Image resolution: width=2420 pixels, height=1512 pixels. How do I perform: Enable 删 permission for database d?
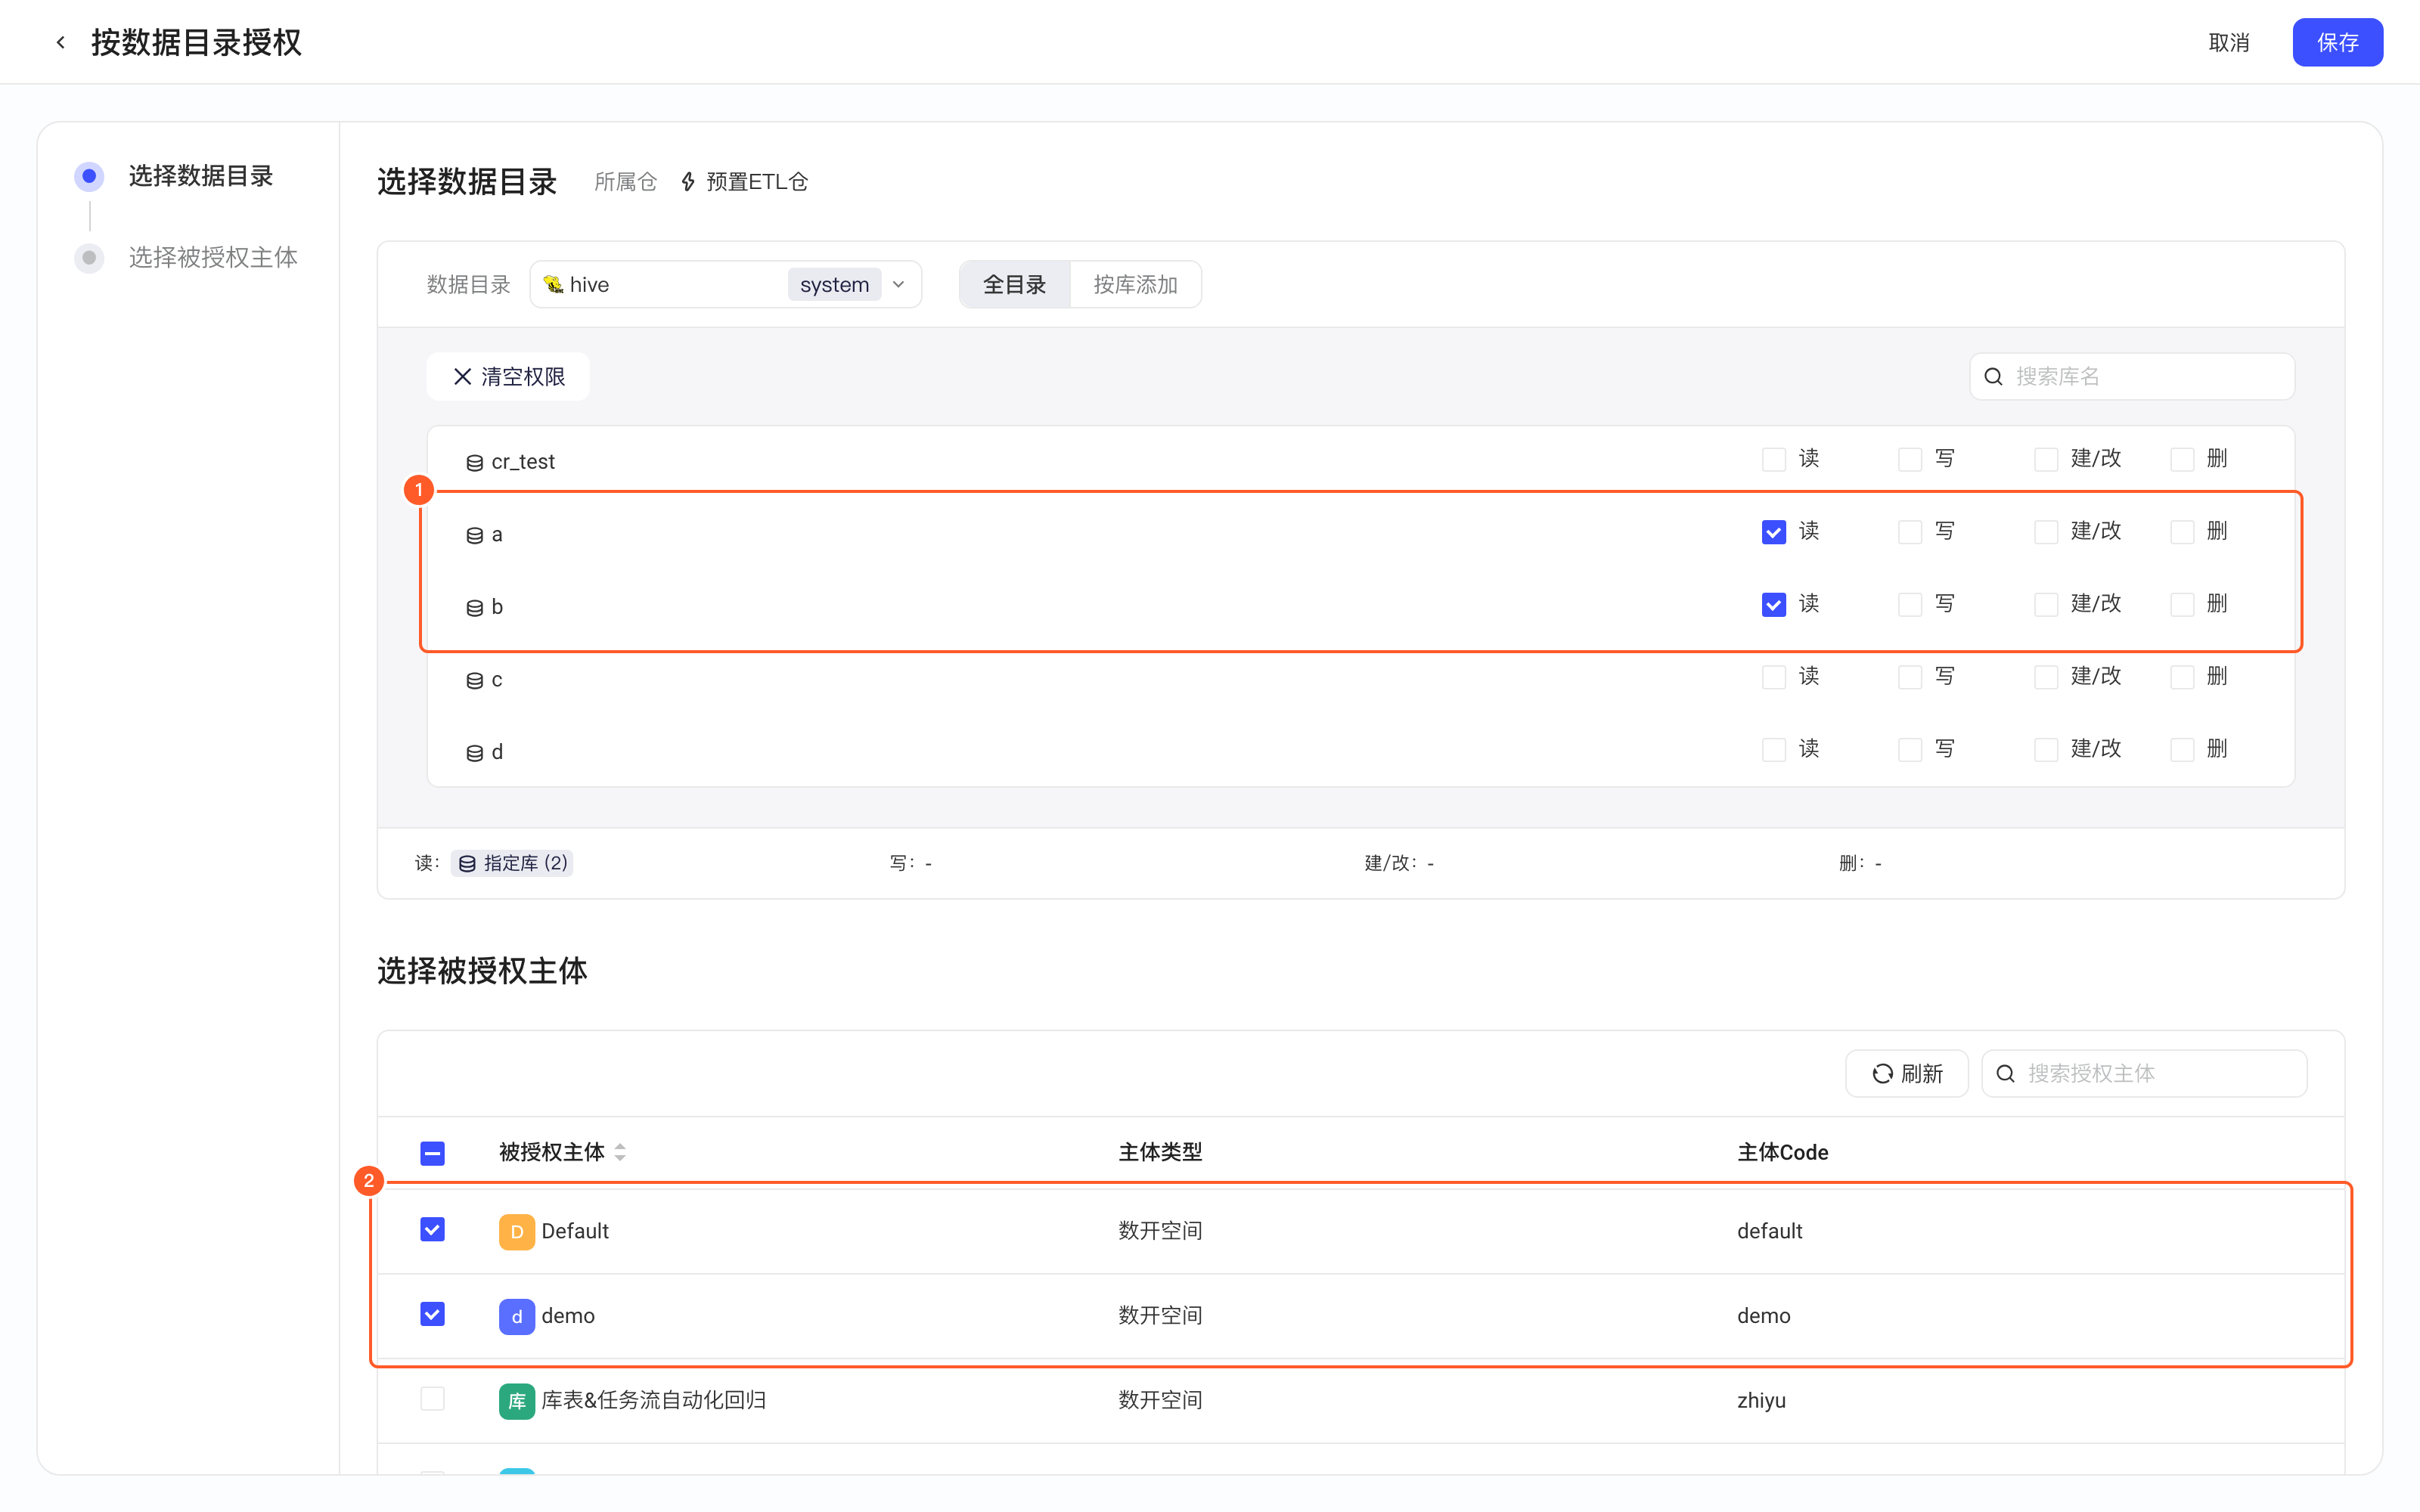pyautogui.click(x=2182, y=750)
